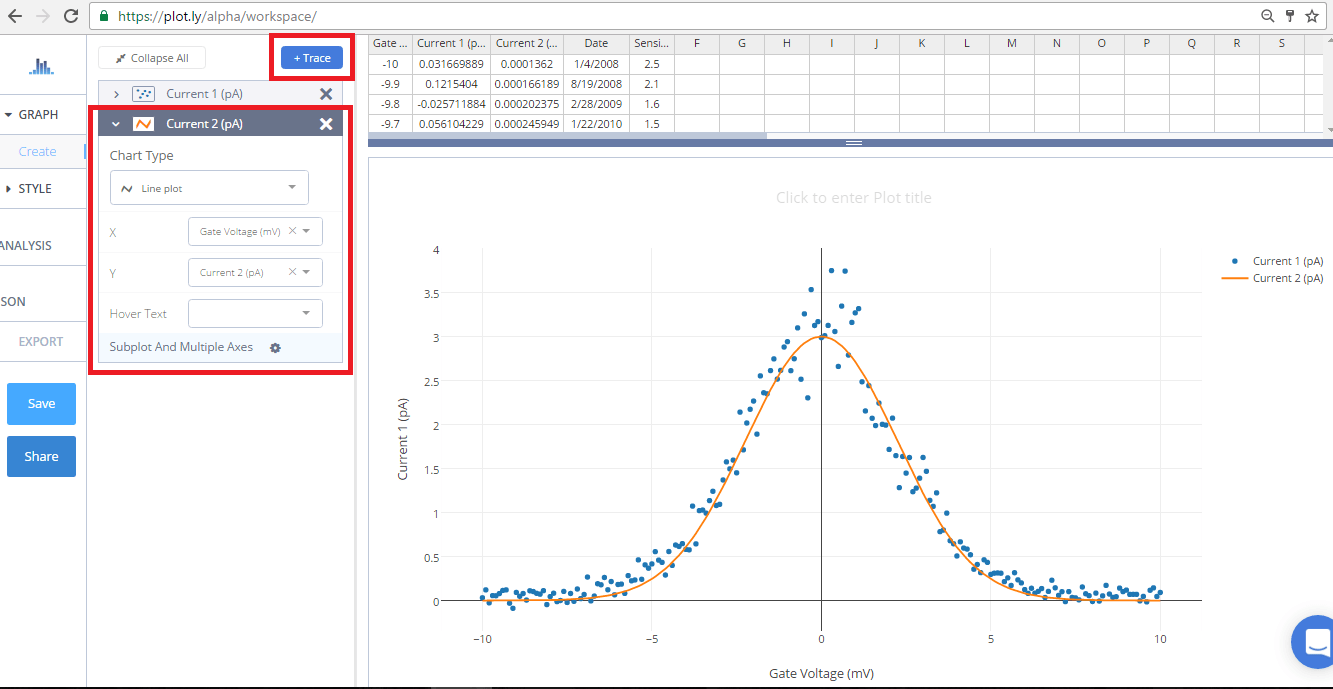
Task: Expand the Current 1 (pA) trace panel
Action: coord(117,93)
